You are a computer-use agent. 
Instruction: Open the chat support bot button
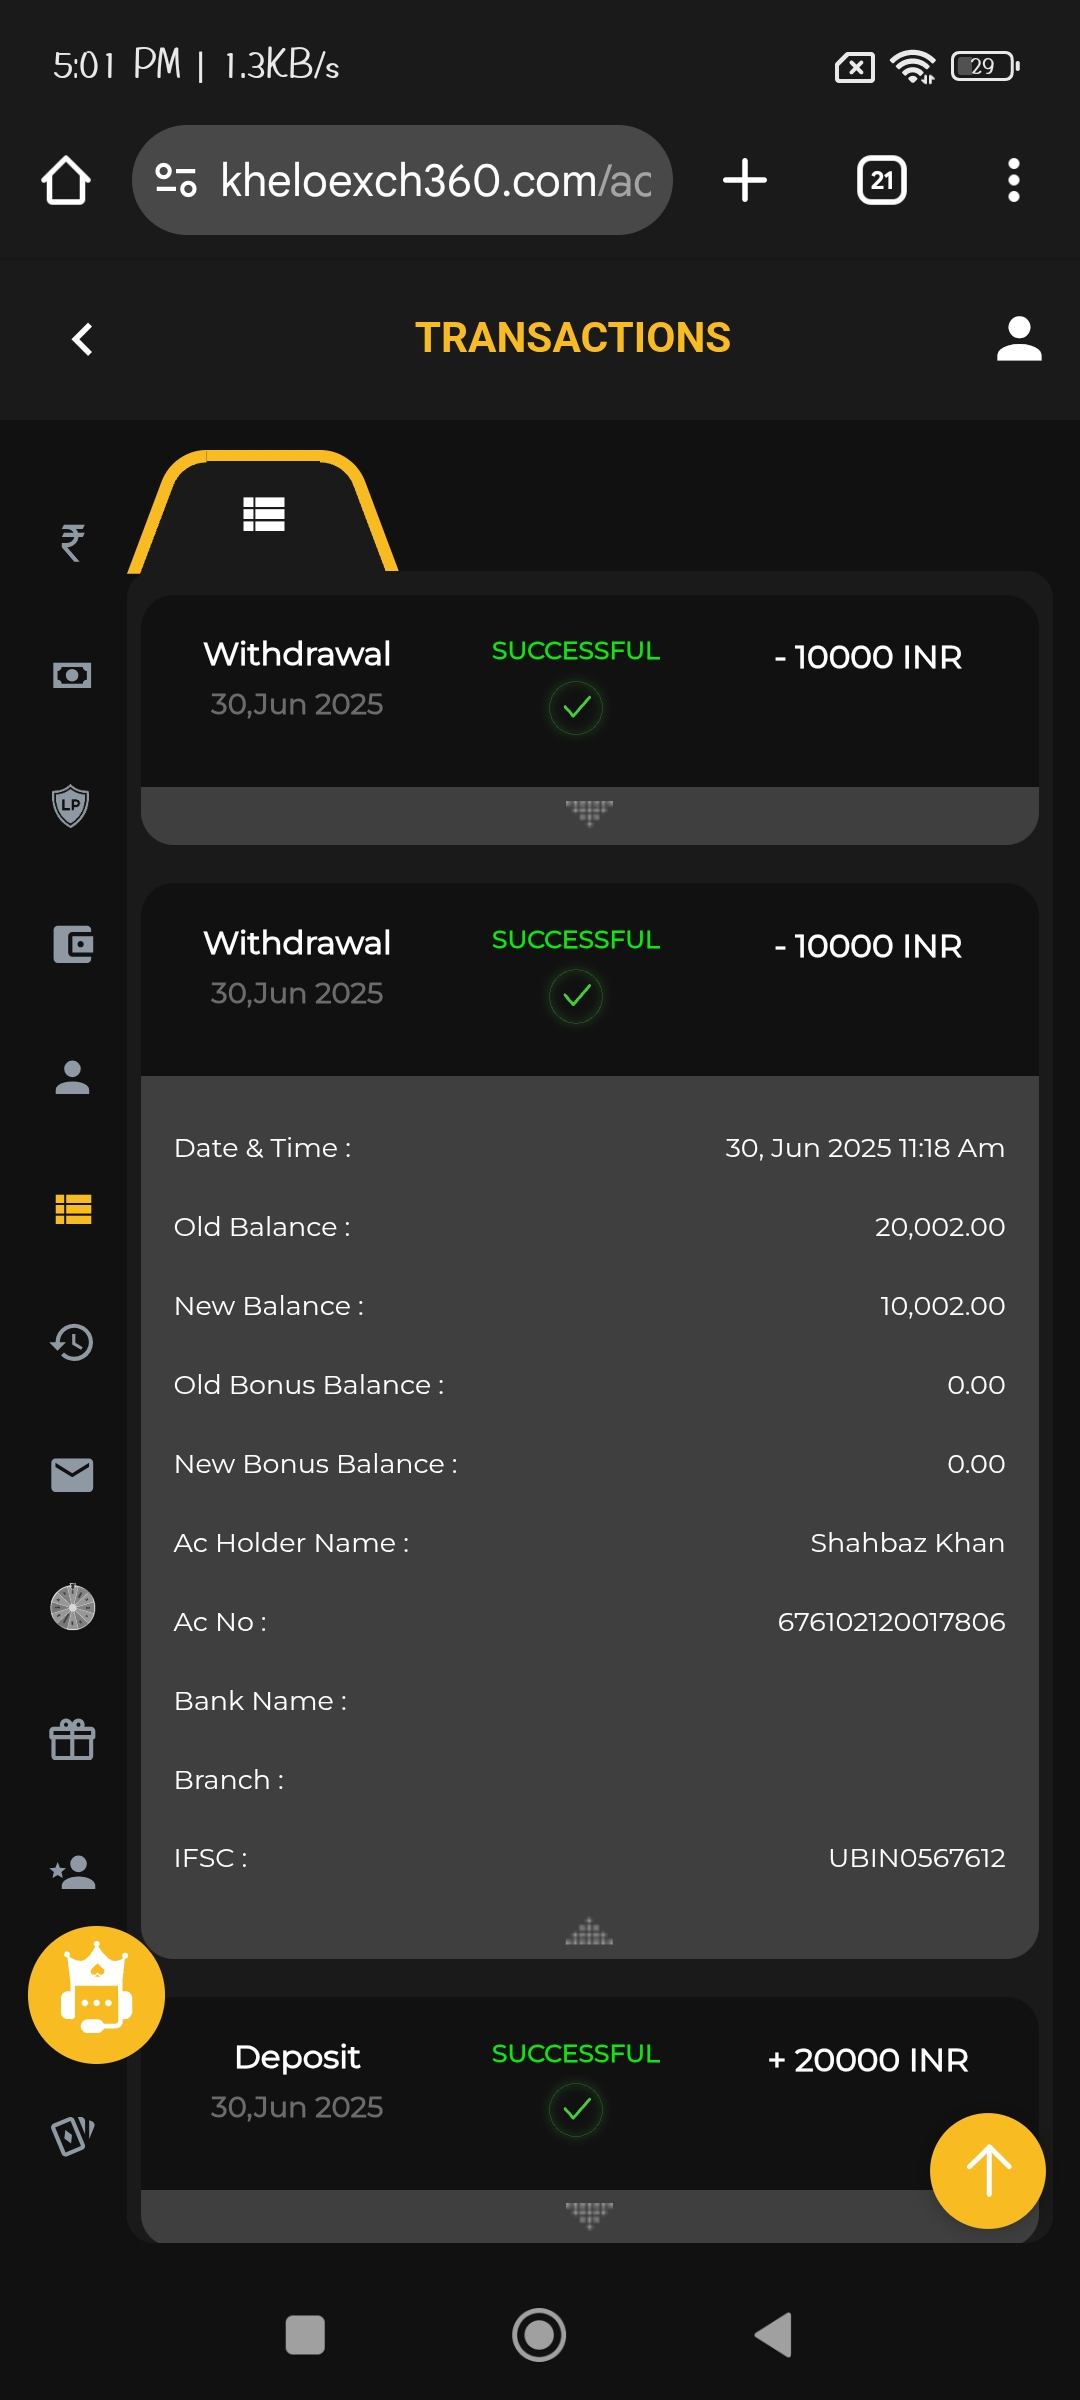(96, 1995)
